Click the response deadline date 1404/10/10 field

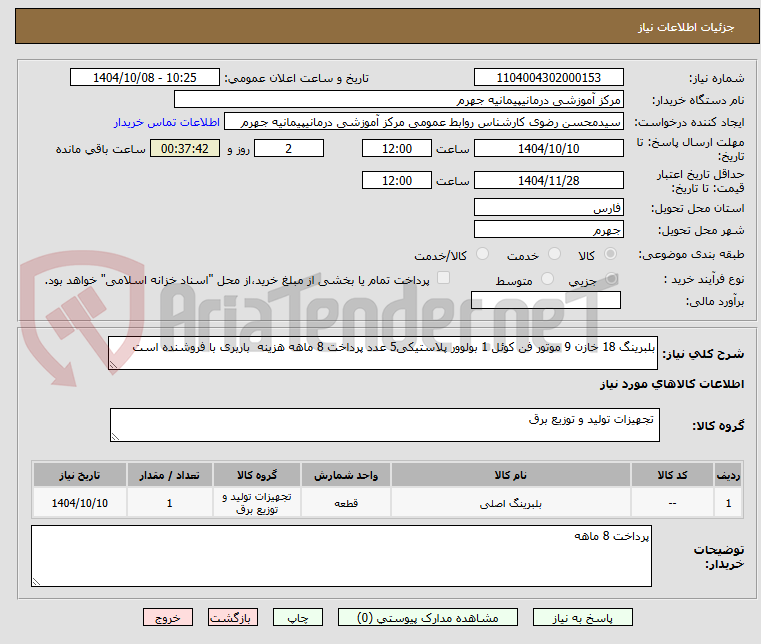tap(549, 149)
